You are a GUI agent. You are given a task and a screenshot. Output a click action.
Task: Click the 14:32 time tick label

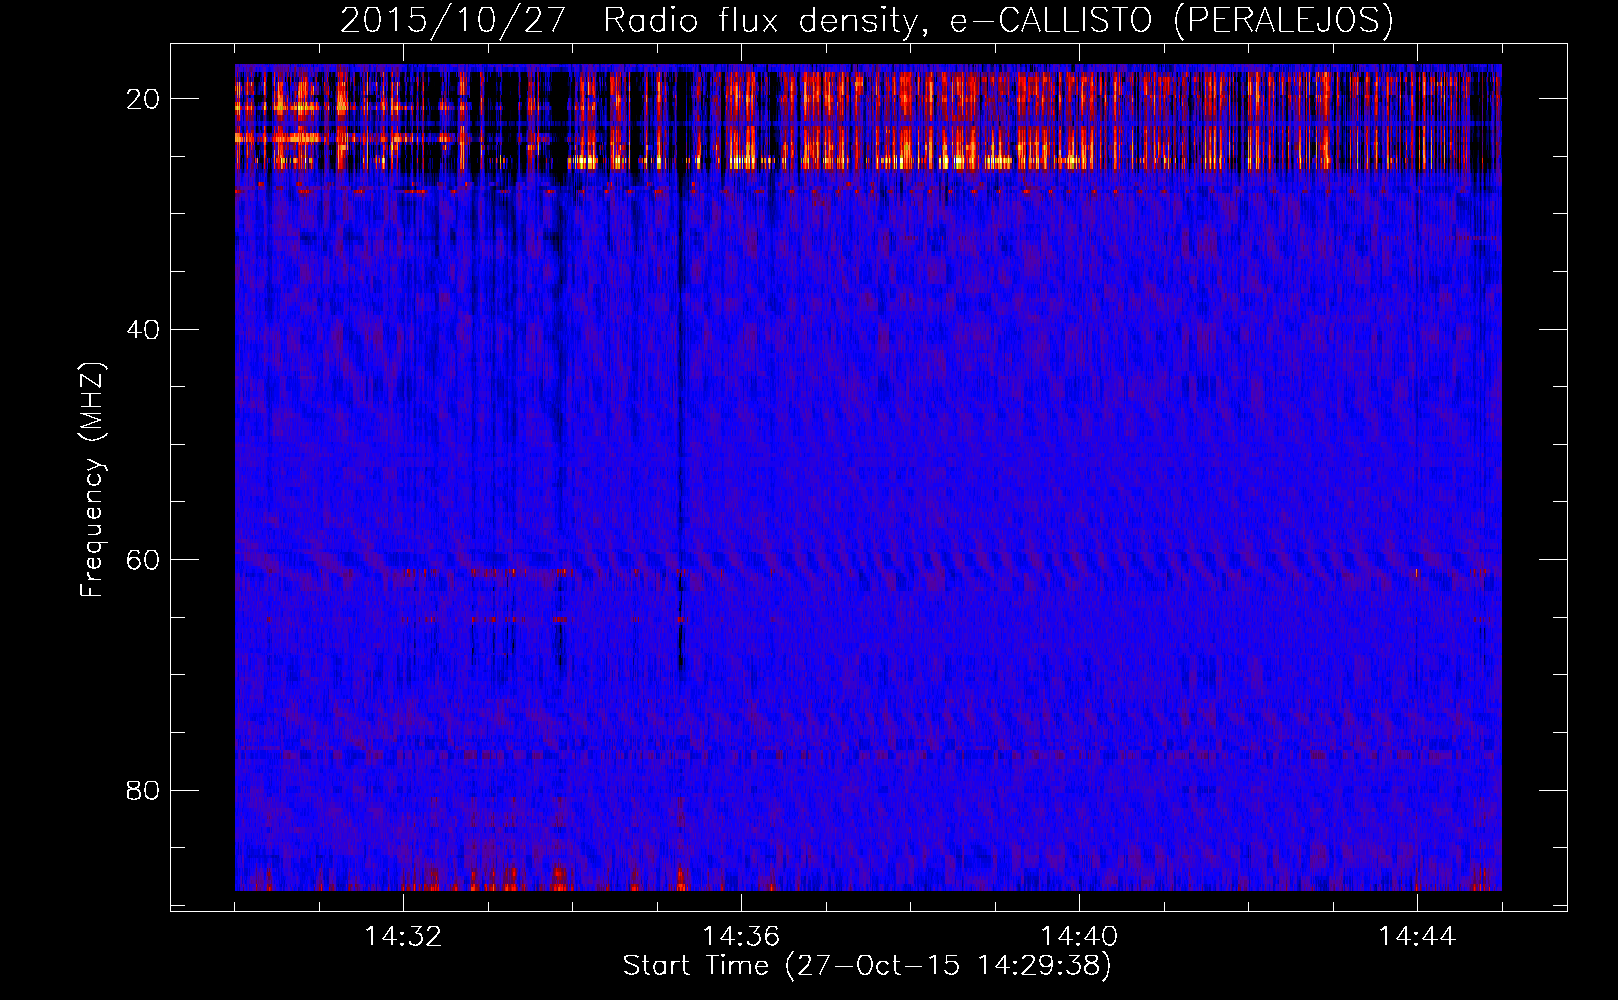coord(403,937)
